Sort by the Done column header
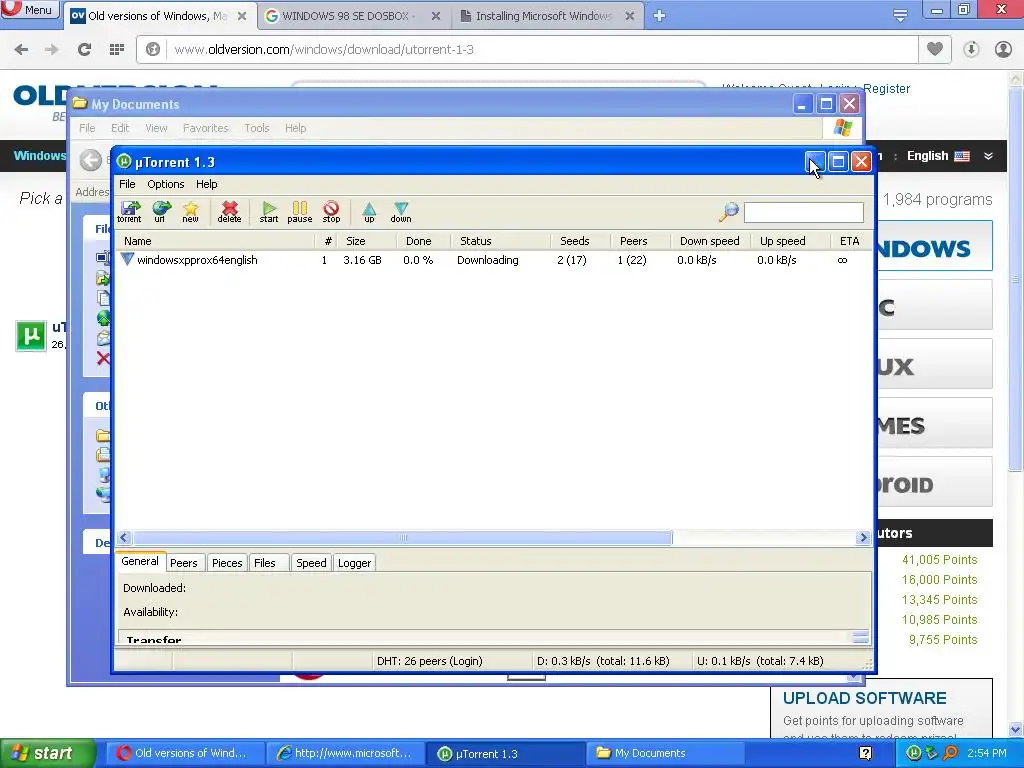Screen dimensions: 1024x768 423,241
